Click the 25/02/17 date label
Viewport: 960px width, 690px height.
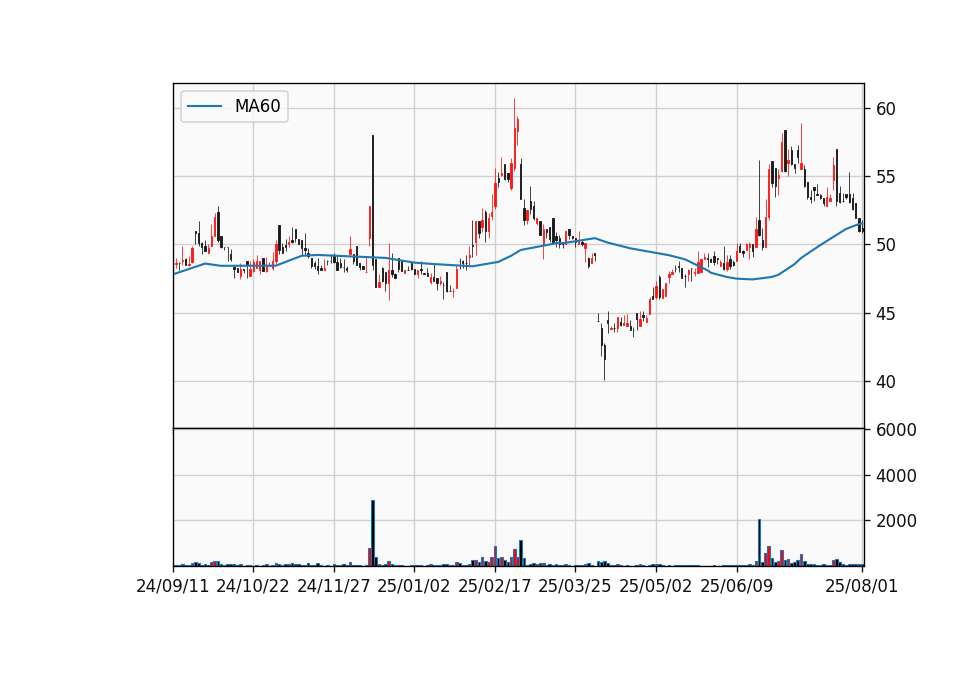click(x=495, y=586)
